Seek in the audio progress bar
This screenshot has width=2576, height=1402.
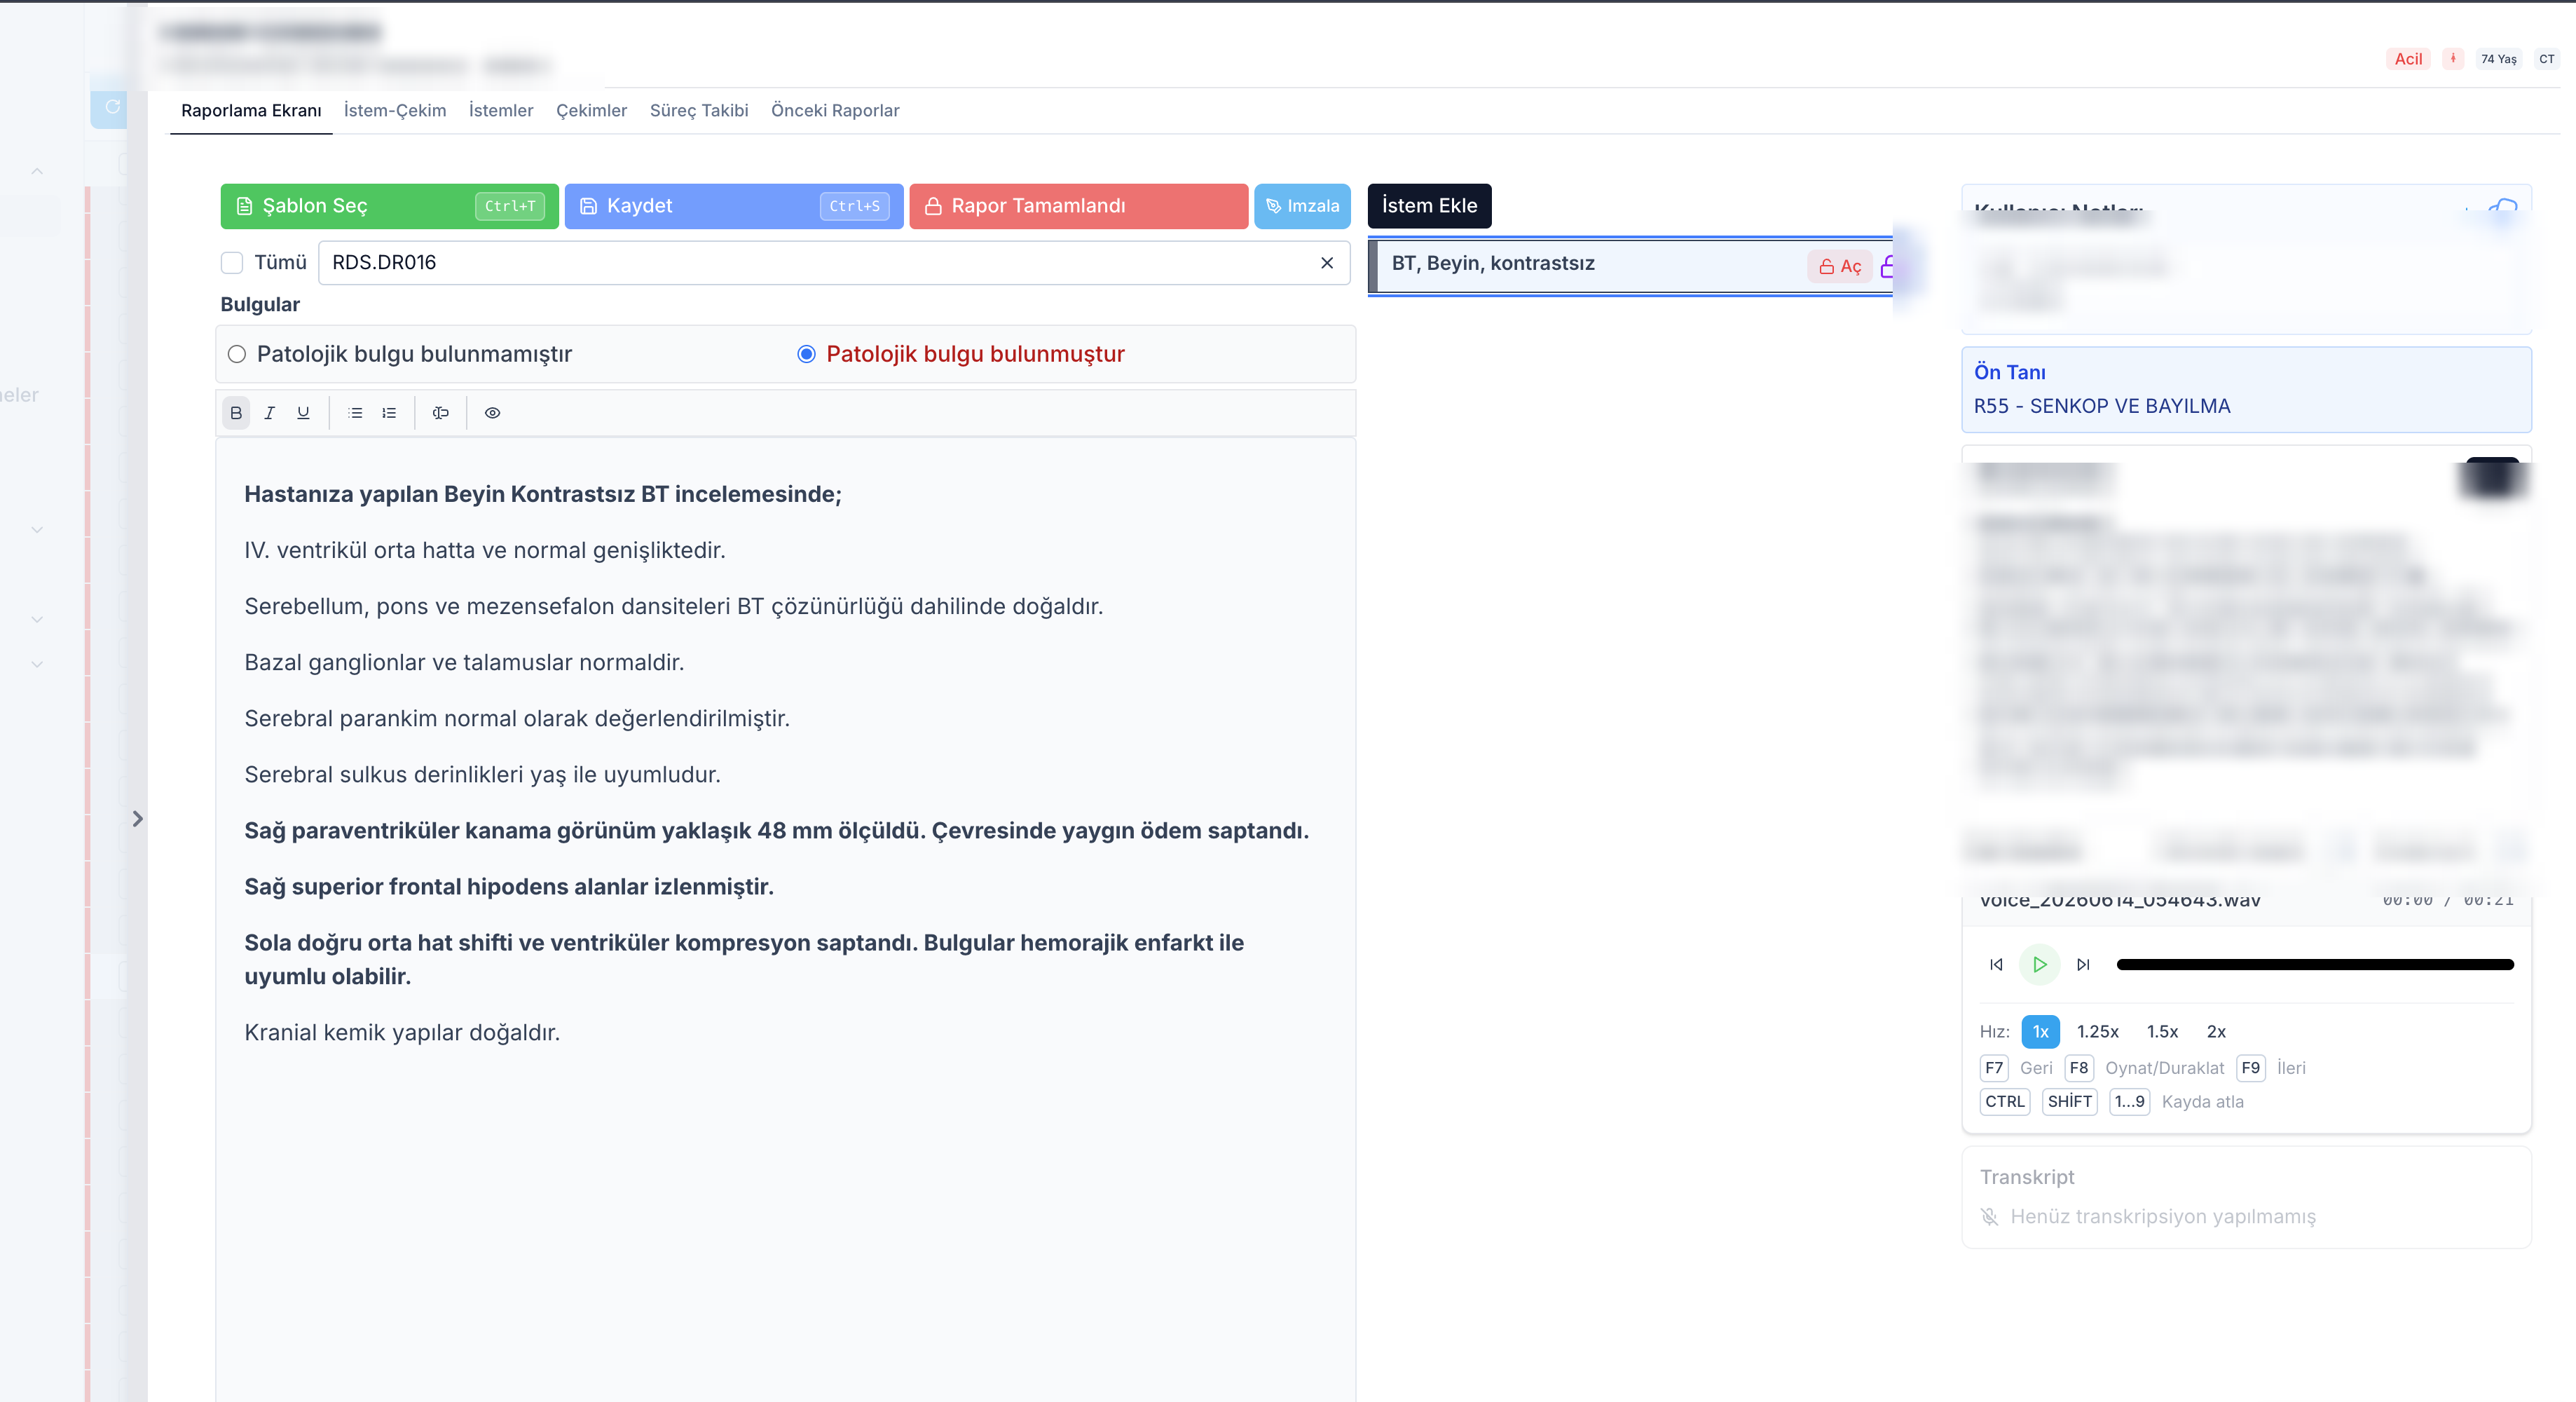[2315, 965]
